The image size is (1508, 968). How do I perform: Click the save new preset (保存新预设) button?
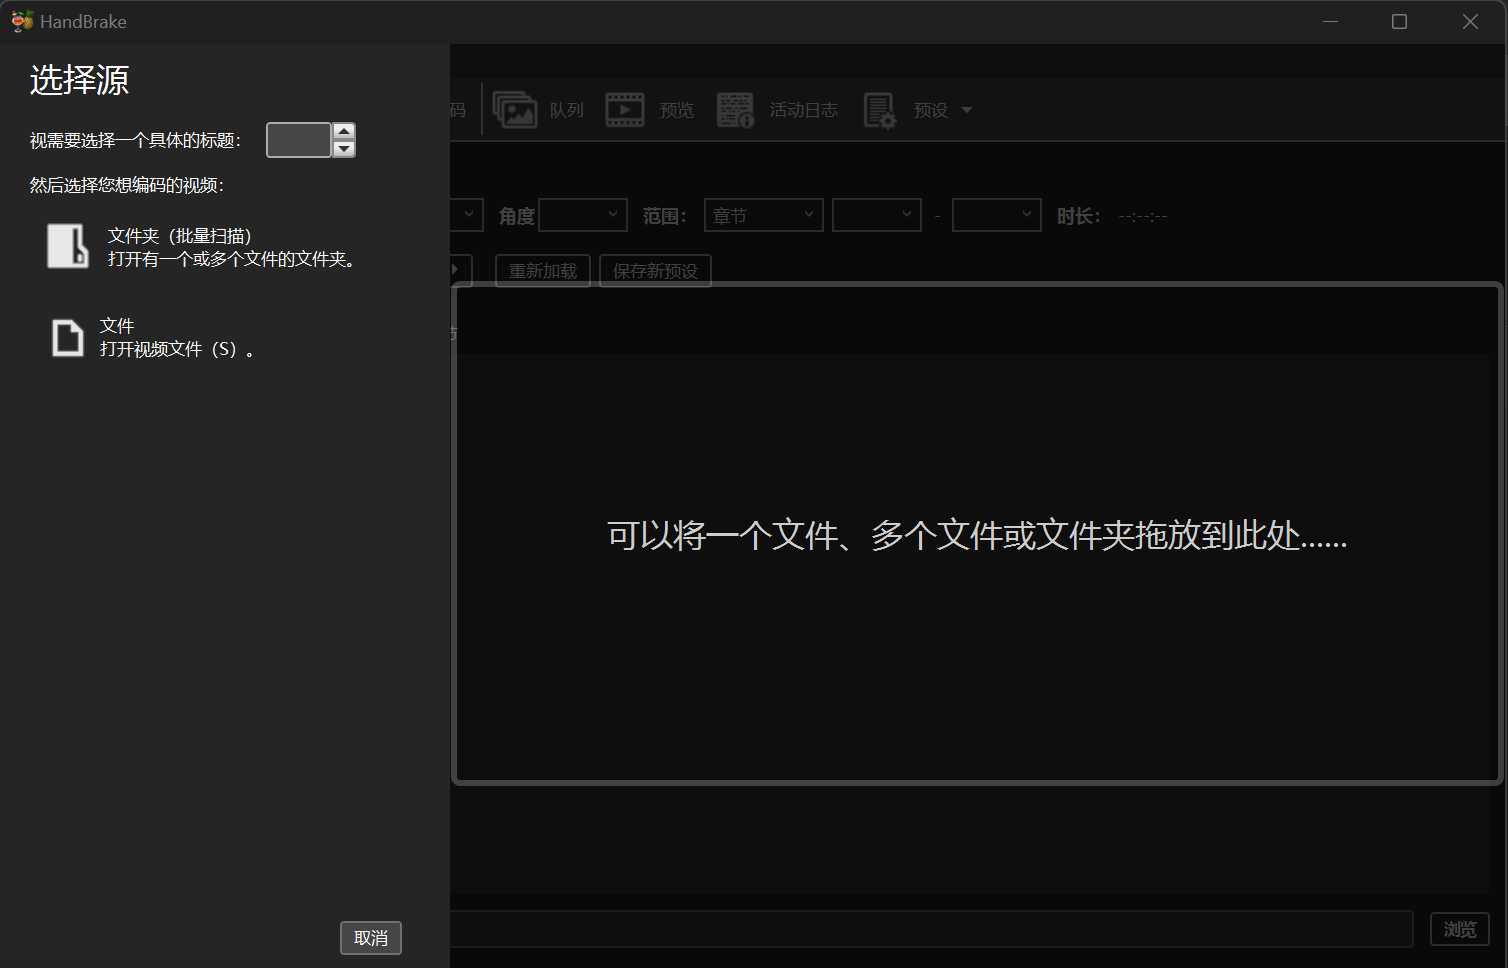click(x=655, y=271)
